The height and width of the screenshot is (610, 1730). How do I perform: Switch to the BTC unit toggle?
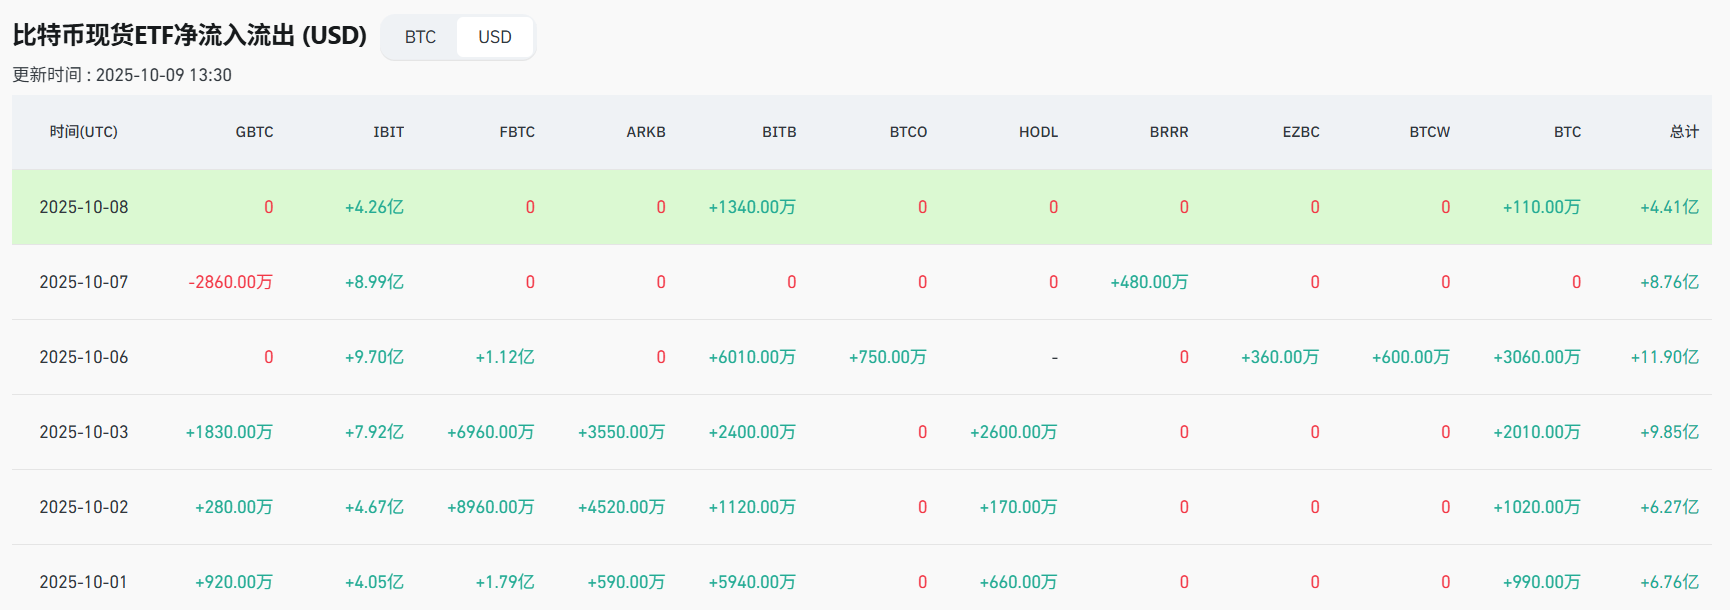pyautogui.click(x=420, y=37)
